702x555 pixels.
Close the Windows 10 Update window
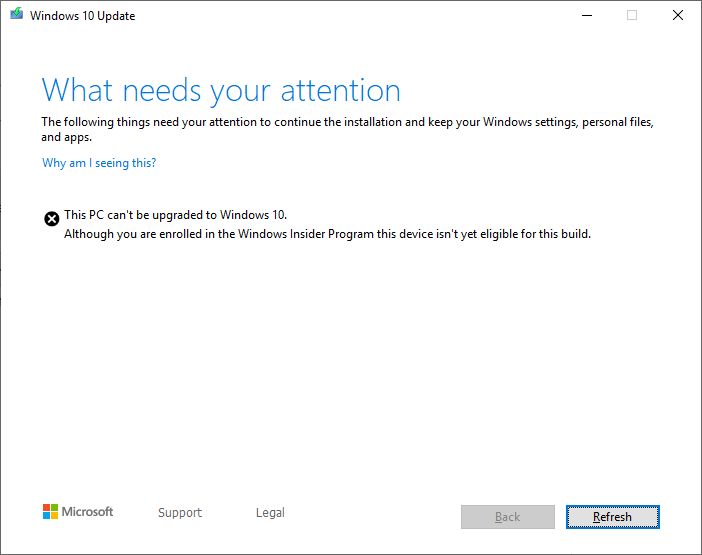coord(678,15)
